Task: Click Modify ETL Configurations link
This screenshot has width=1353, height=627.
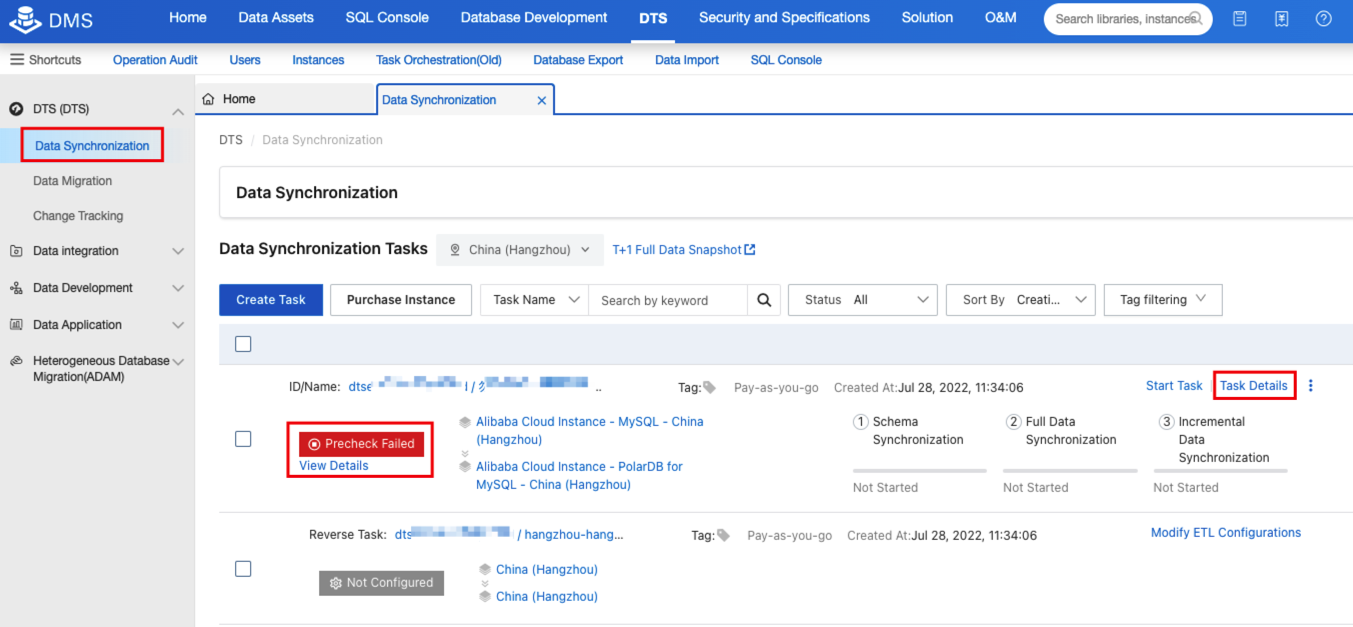Action: pyautogui.click(x=1226, y=533)
